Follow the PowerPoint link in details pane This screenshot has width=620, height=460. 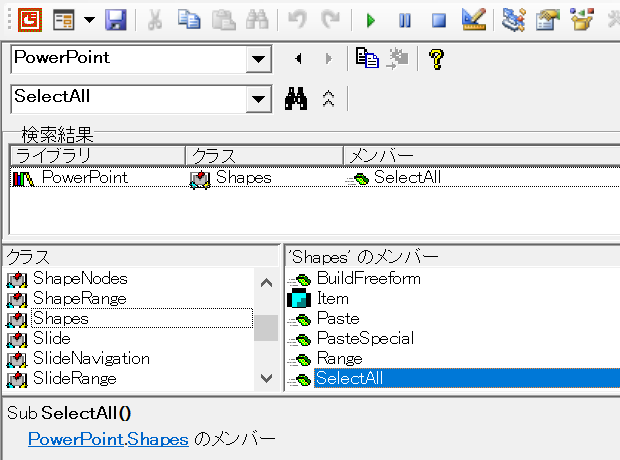76,439
